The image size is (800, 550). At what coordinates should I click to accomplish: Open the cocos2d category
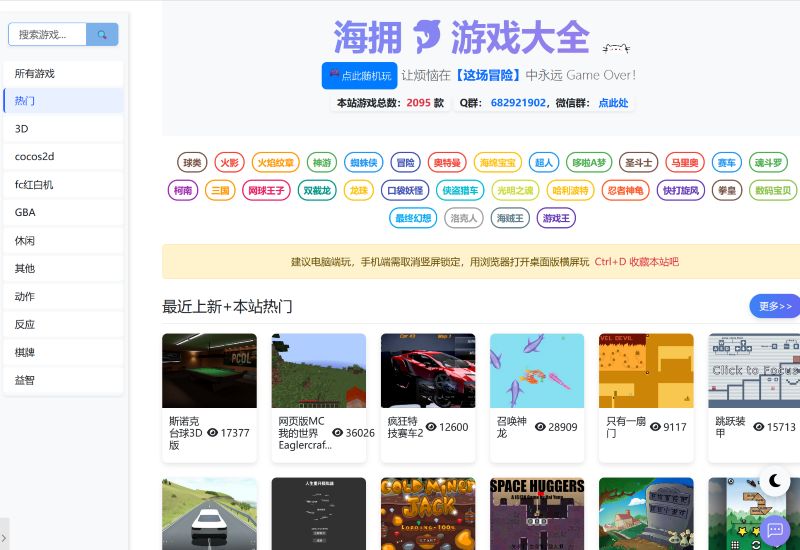63,157
